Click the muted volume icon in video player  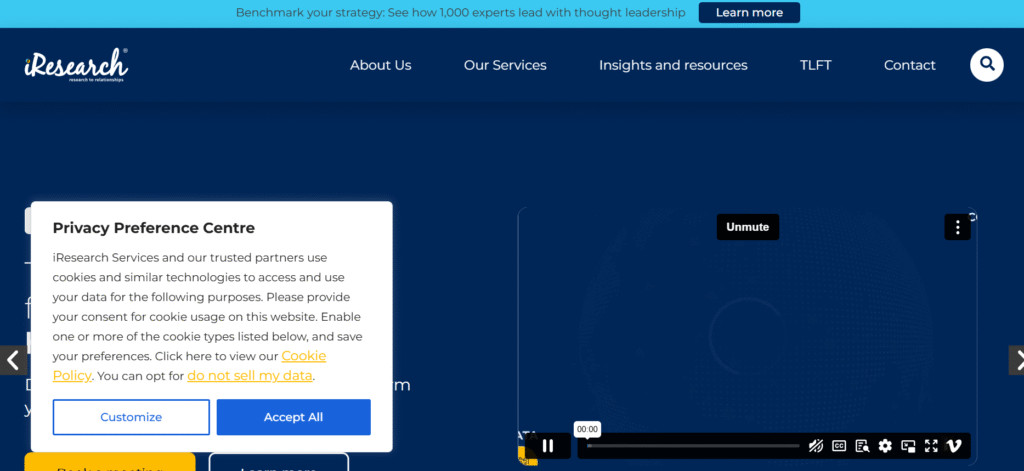point(816,446)
